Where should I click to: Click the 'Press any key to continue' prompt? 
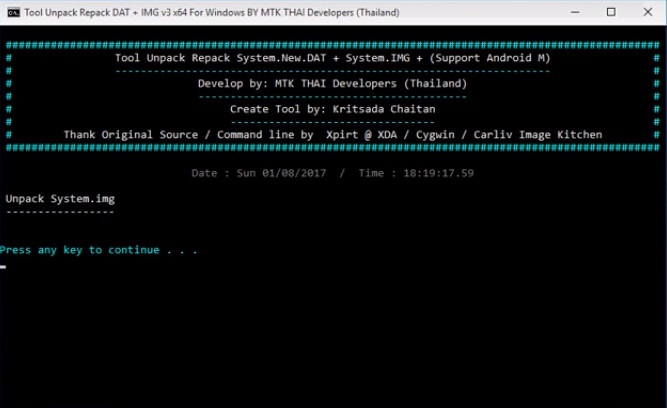[99, 250]
